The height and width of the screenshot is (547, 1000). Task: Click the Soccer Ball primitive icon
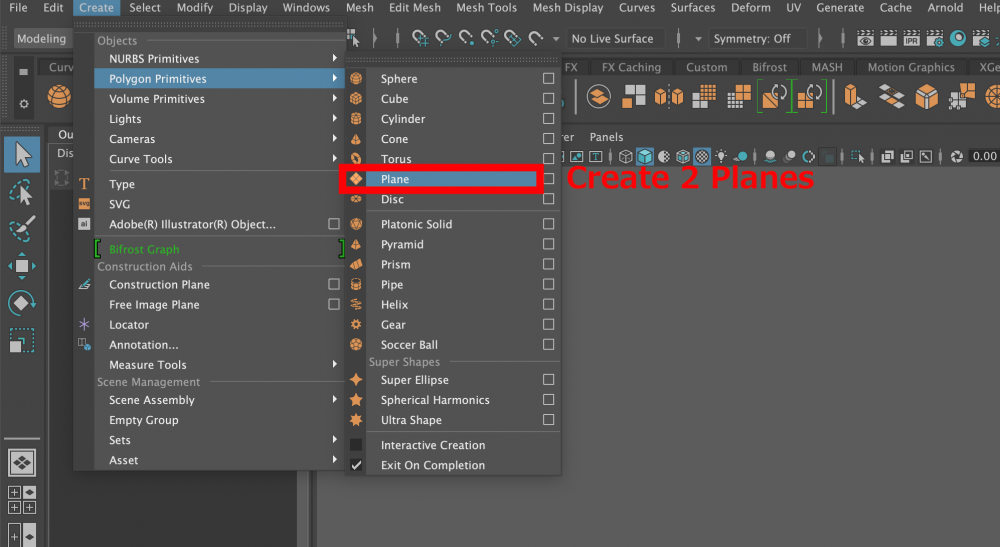[356, 345]
